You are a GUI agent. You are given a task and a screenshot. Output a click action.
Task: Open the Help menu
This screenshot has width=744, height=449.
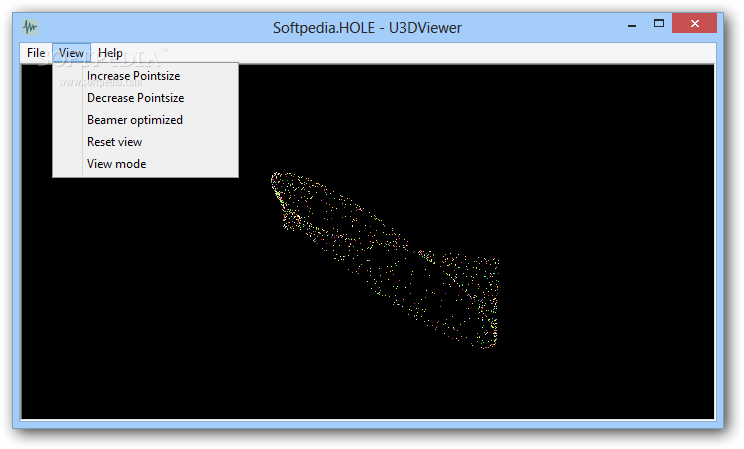pos(110,53)
